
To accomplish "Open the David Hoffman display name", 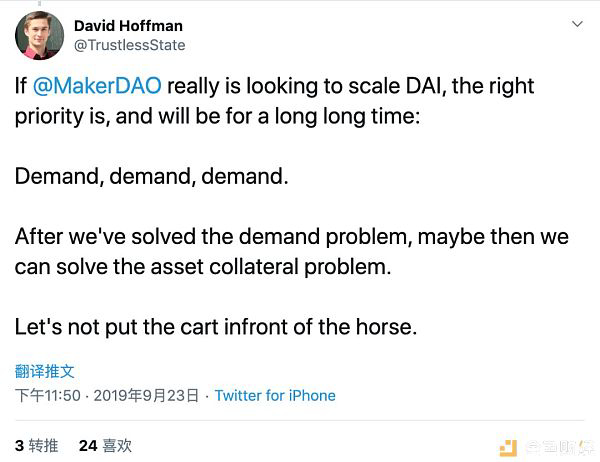I will 128,26.
